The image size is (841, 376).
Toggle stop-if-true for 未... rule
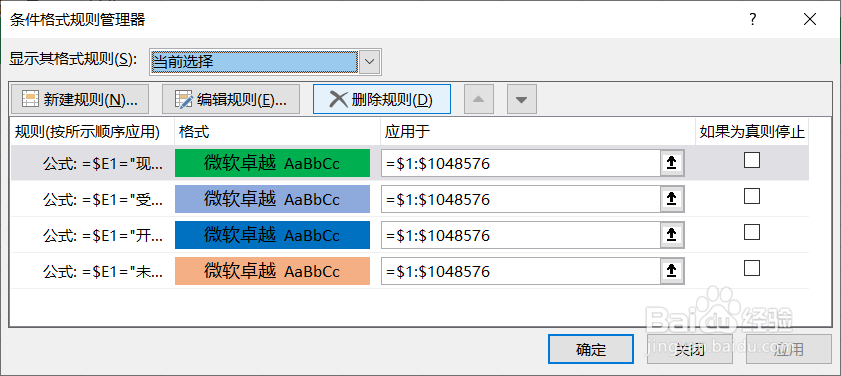[752, 268]
